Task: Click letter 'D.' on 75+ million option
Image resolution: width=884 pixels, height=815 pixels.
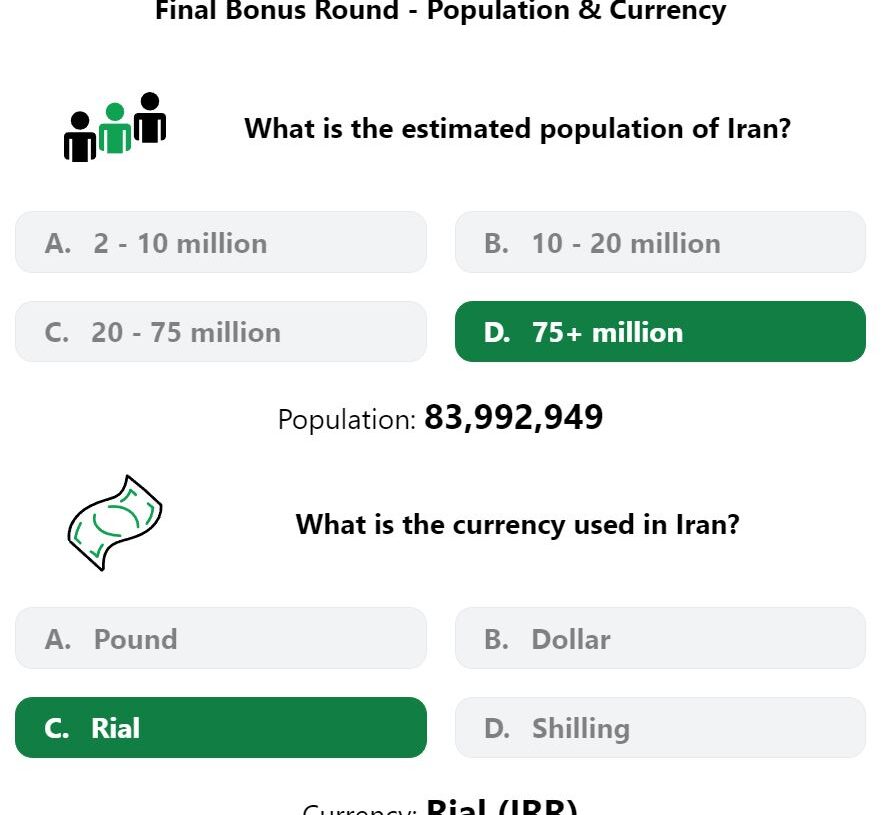Action: click(497, 333)
